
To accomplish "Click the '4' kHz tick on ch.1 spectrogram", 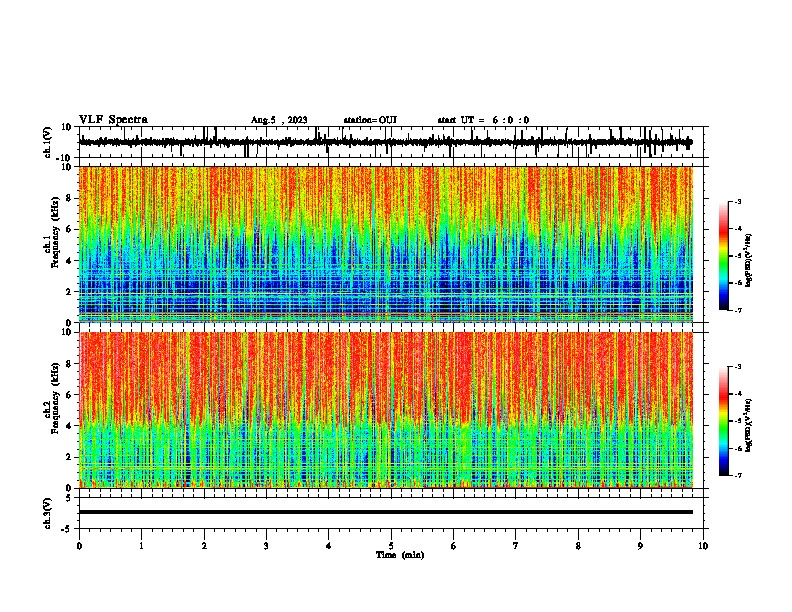I will [x=70, y=261].
